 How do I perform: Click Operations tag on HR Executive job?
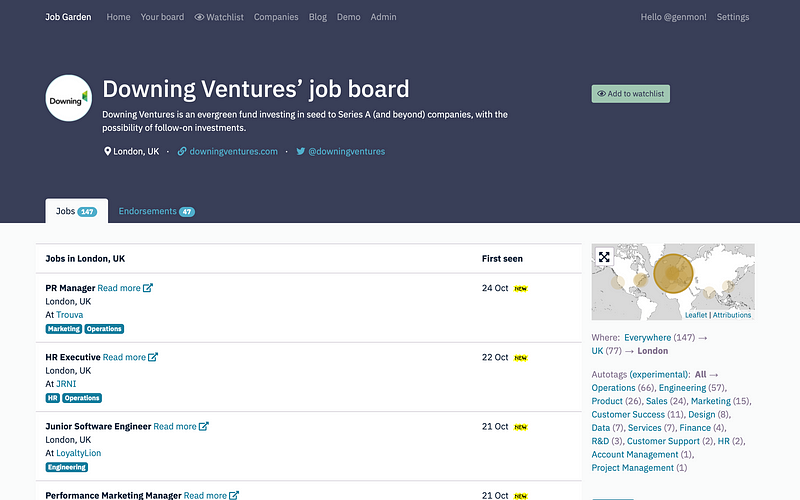[x=82, y=398]
